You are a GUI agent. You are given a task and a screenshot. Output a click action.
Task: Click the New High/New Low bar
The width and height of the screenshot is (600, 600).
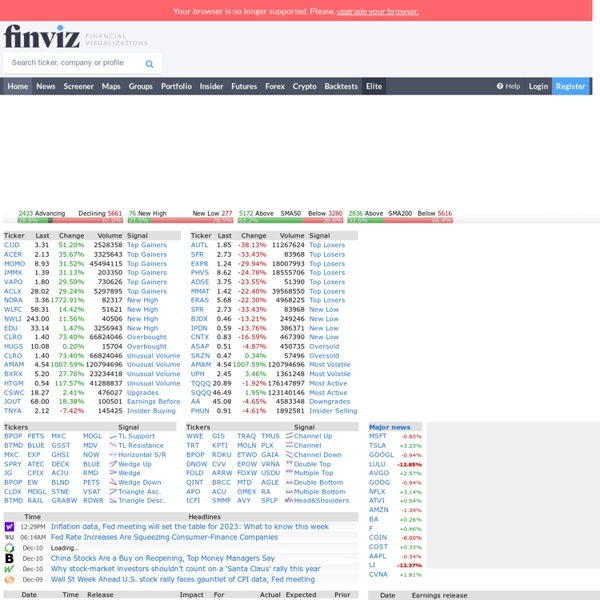click(x=180, y=220)
